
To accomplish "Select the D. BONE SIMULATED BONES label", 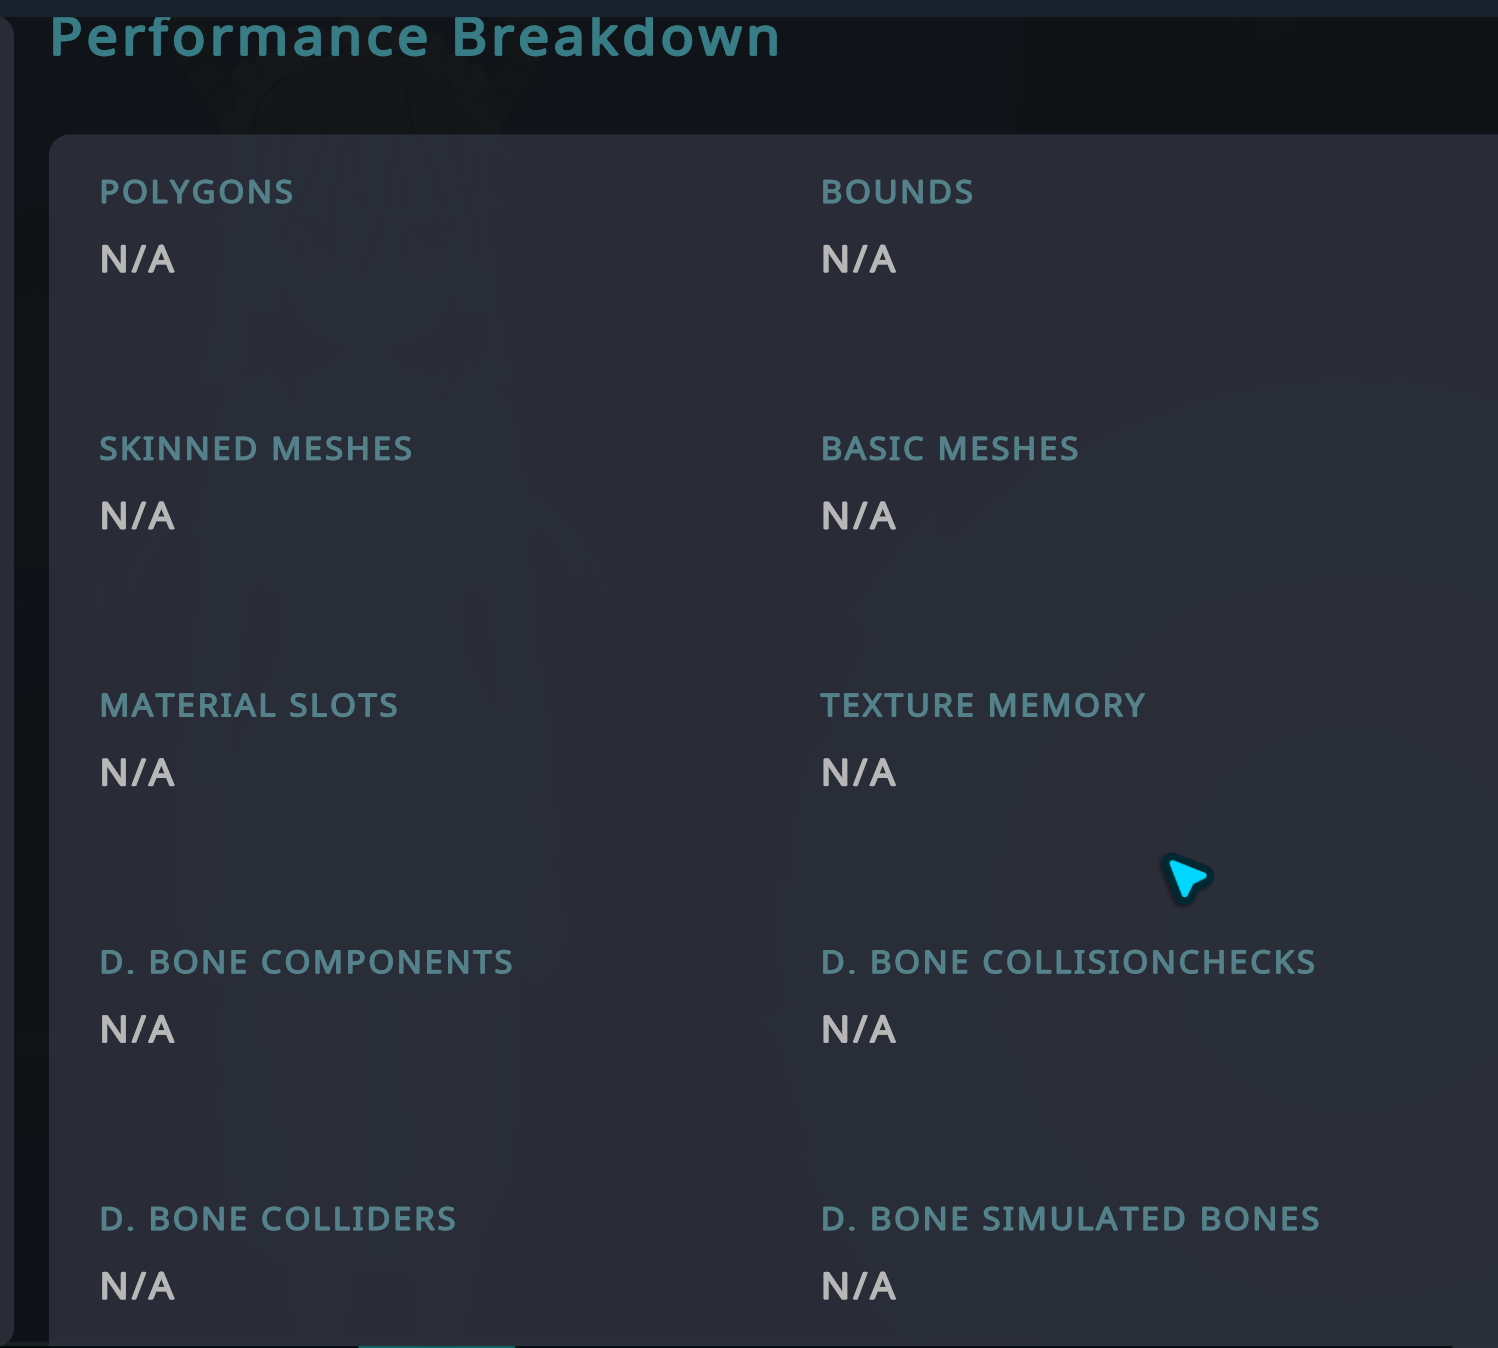I will click(1070, 1220).
